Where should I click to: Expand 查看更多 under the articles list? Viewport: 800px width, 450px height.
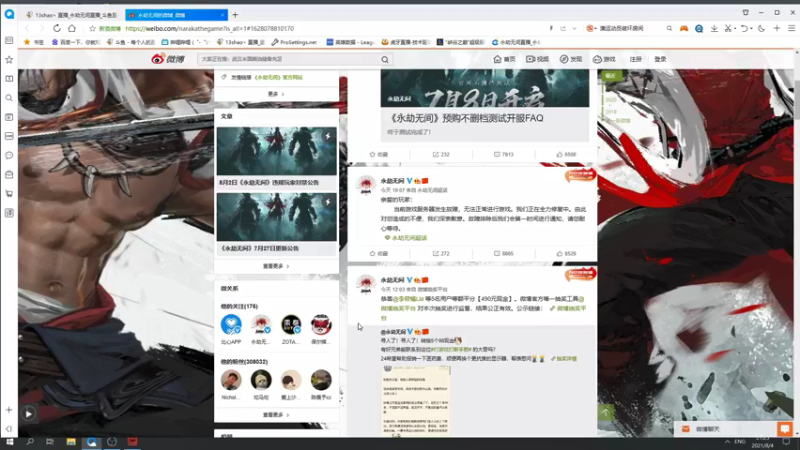pos(276,266)
